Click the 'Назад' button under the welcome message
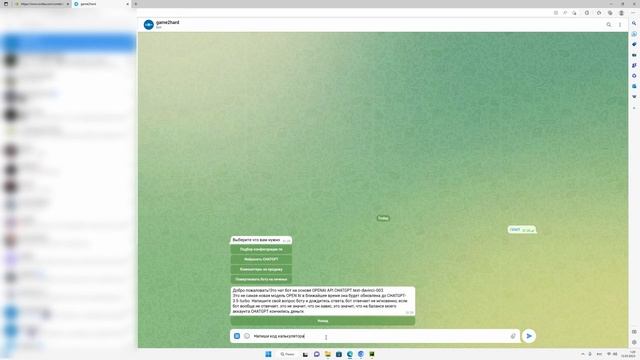 tap(322, 321)
